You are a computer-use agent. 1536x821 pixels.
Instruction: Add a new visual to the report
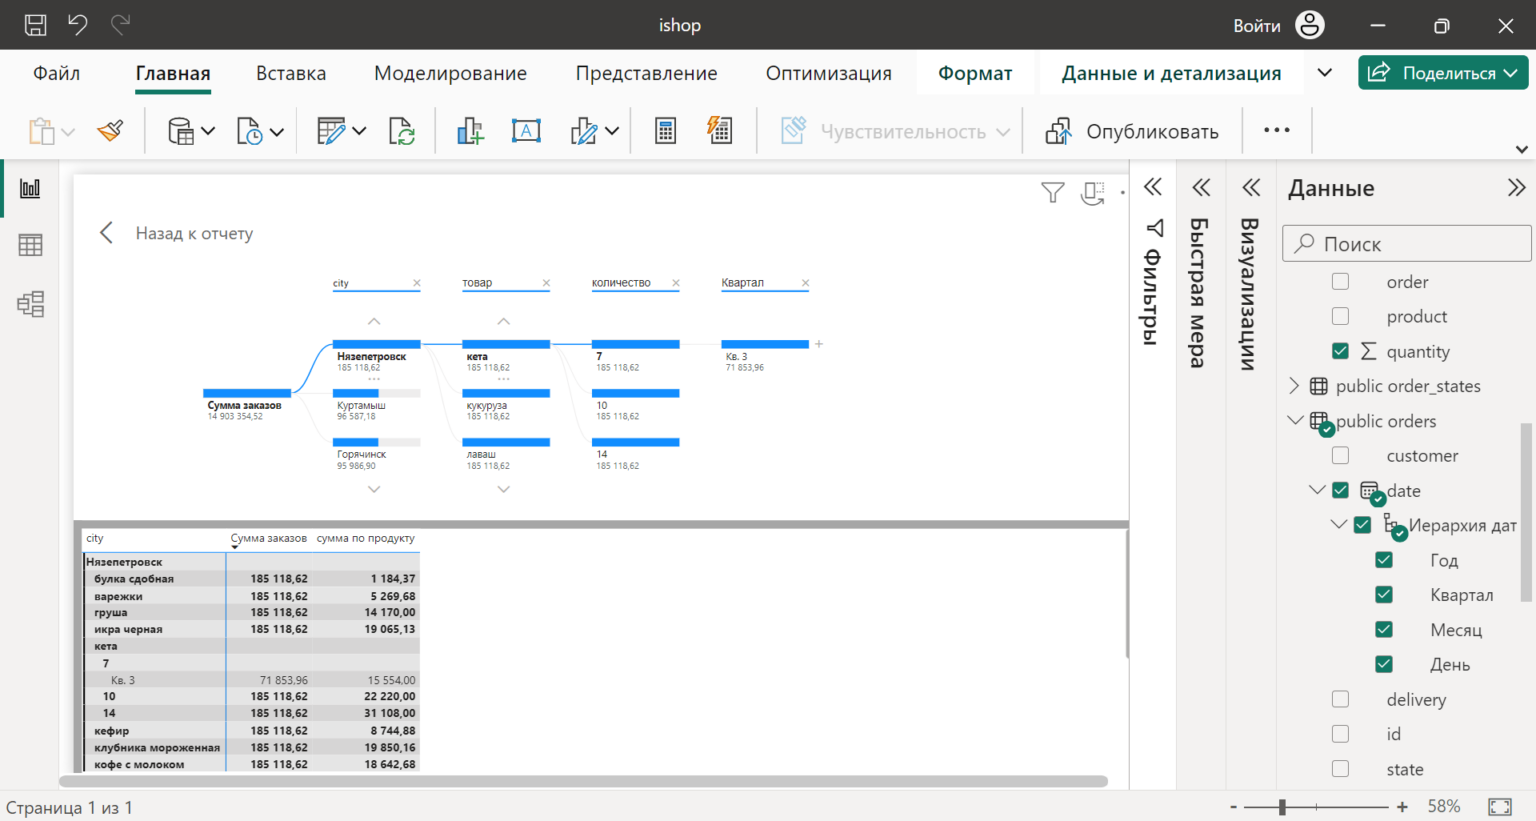(x=470, y=130)
